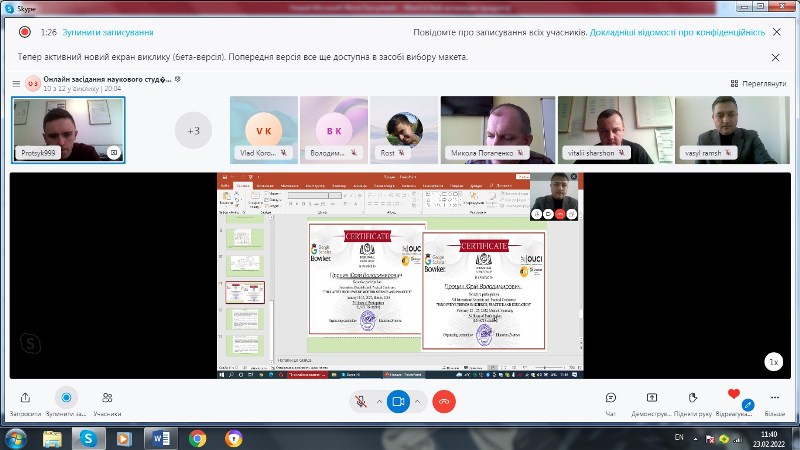This screenshot has width=800, height=450.
Task: Raise hand using Підняти руку icon
Action: tap(693, 398)
